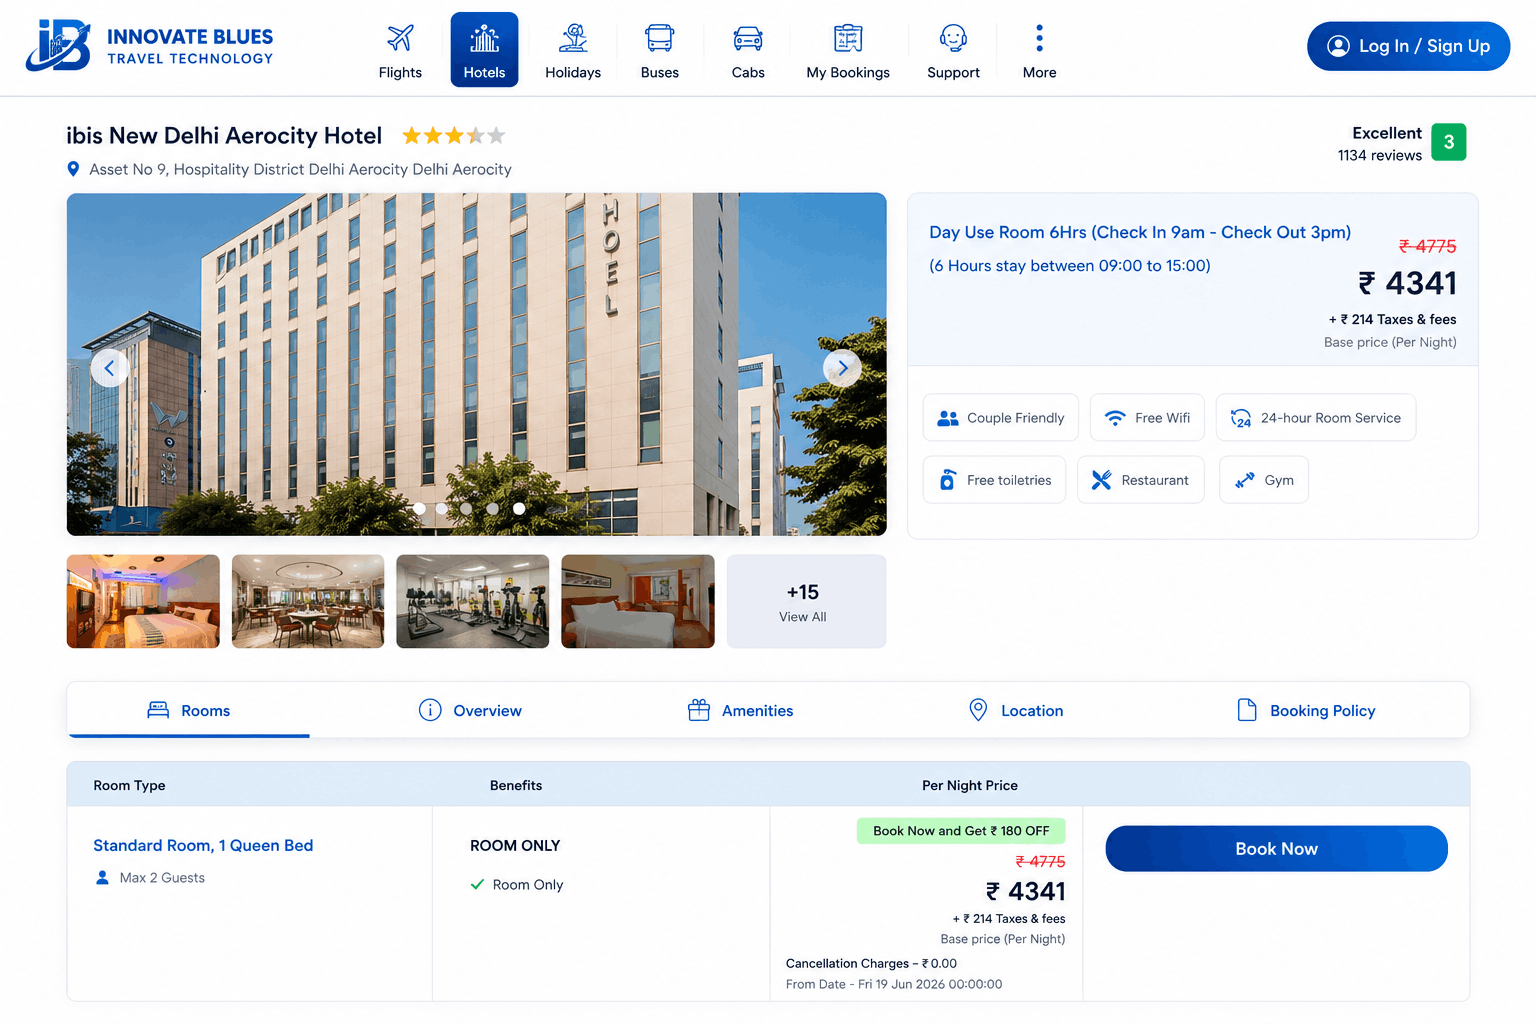
Task: Switch to the Location tab
Action: pyautogui.click(x=1016, y=710)
